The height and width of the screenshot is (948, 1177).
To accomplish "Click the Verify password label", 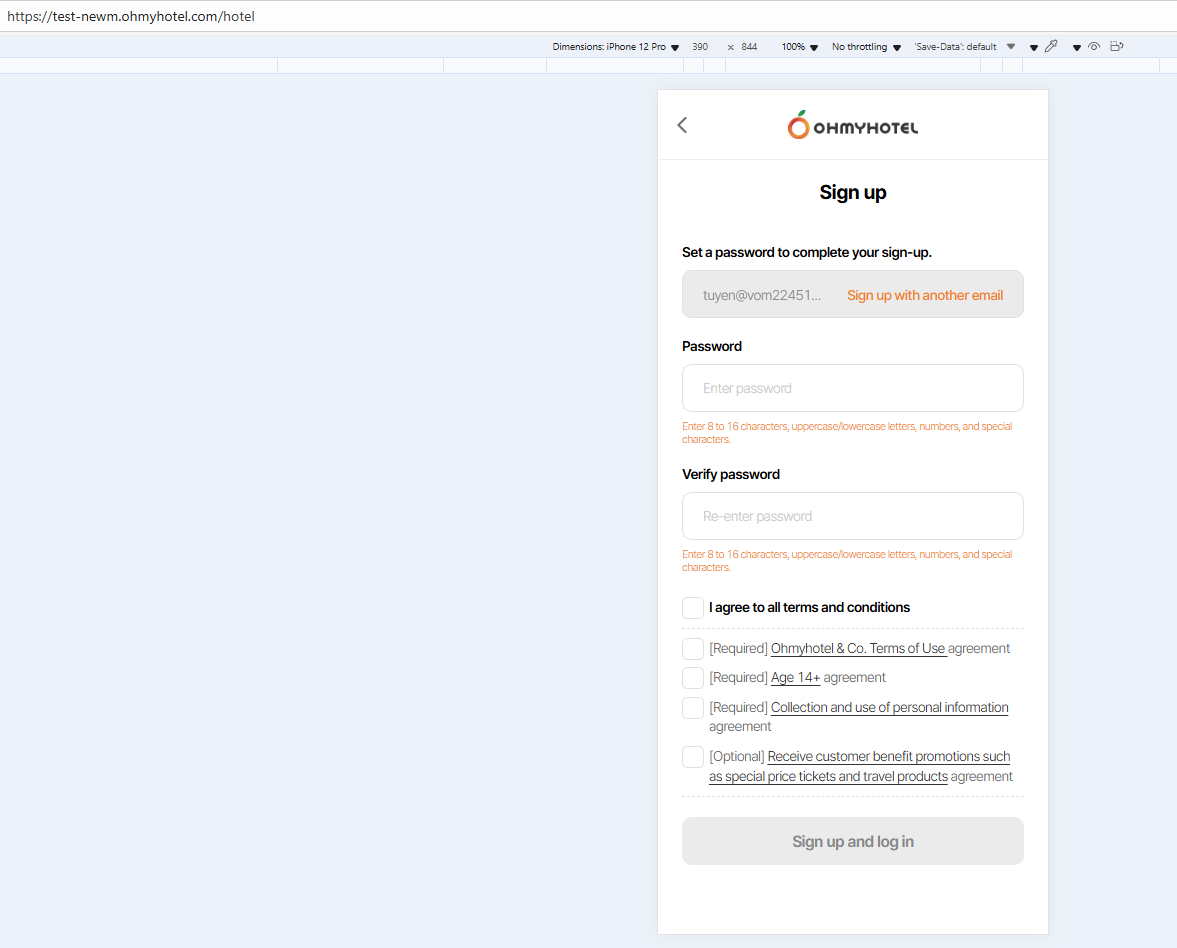I will pyautogui.click(x=731, y=474).
